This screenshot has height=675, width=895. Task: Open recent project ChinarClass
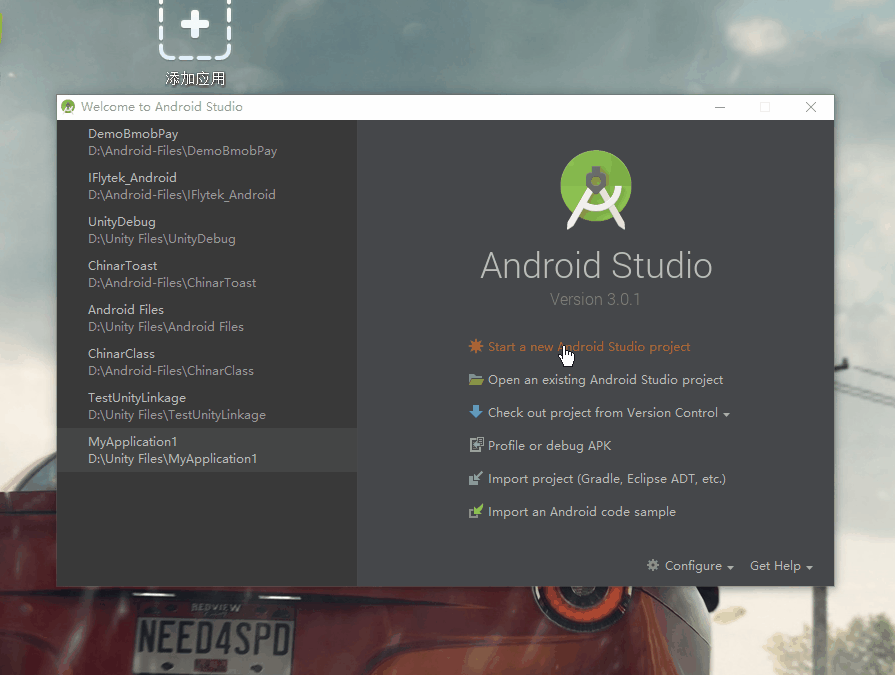[x=207, y=362]
